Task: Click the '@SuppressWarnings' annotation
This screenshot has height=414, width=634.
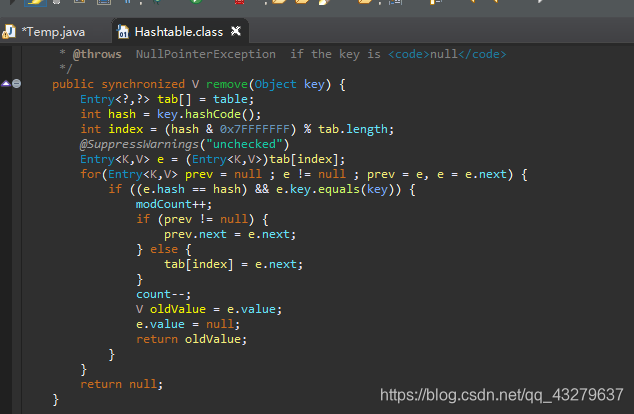Action: pos(139,144)
